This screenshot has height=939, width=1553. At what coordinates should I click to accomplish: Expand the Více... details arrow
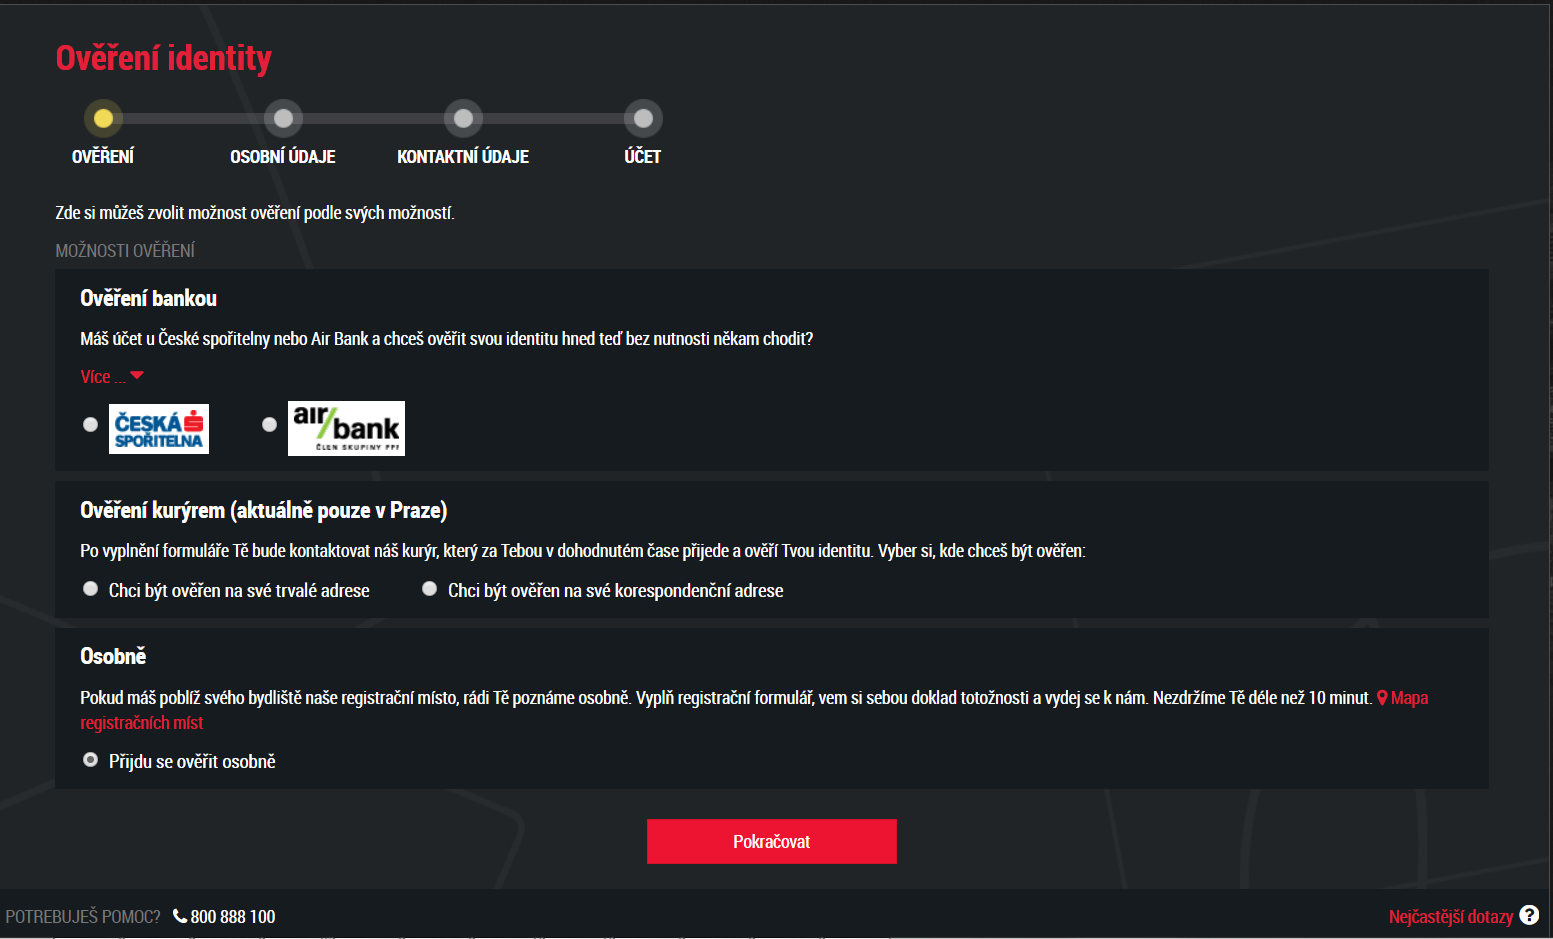coord(137,376)
